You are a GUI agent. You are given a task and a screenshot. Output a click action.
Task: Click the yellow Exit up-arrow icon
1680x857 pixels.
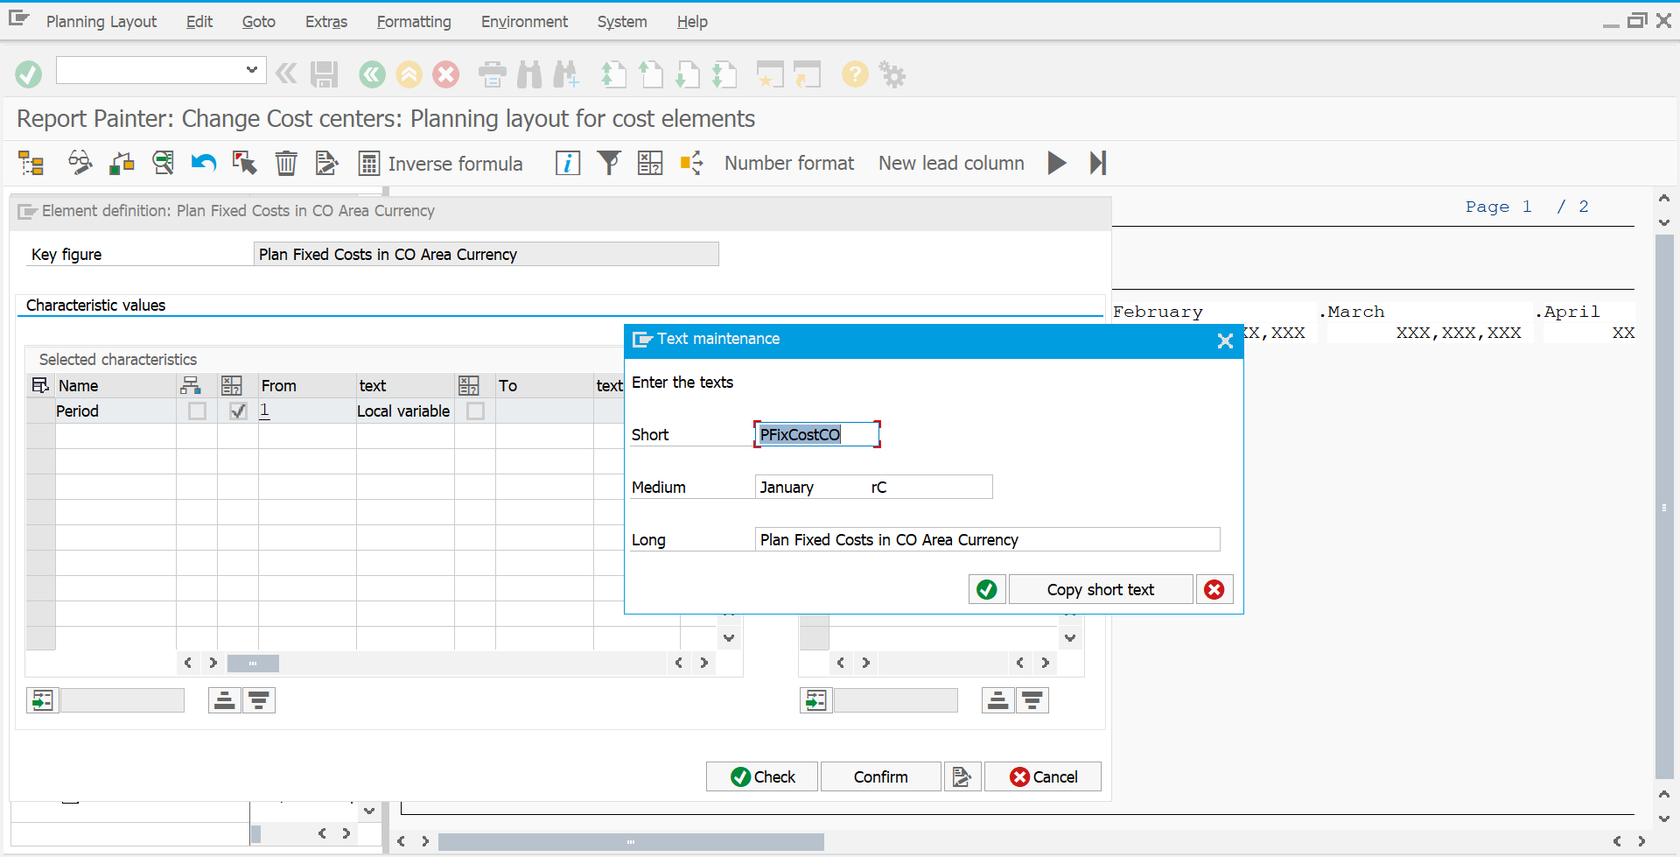point(409,74)
